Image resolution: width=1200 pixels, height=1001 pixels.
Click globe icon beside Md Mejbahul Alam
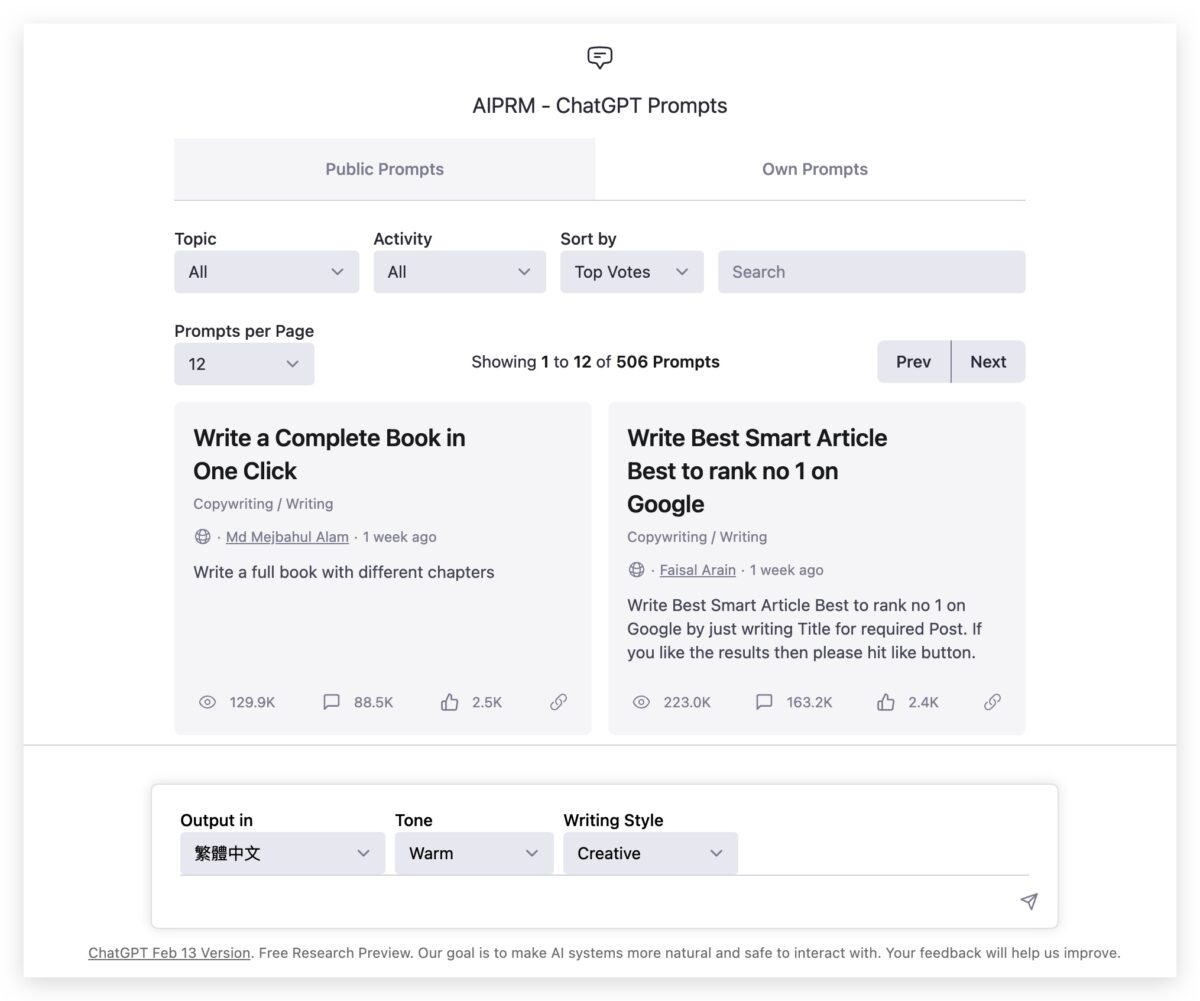(202, 537)
